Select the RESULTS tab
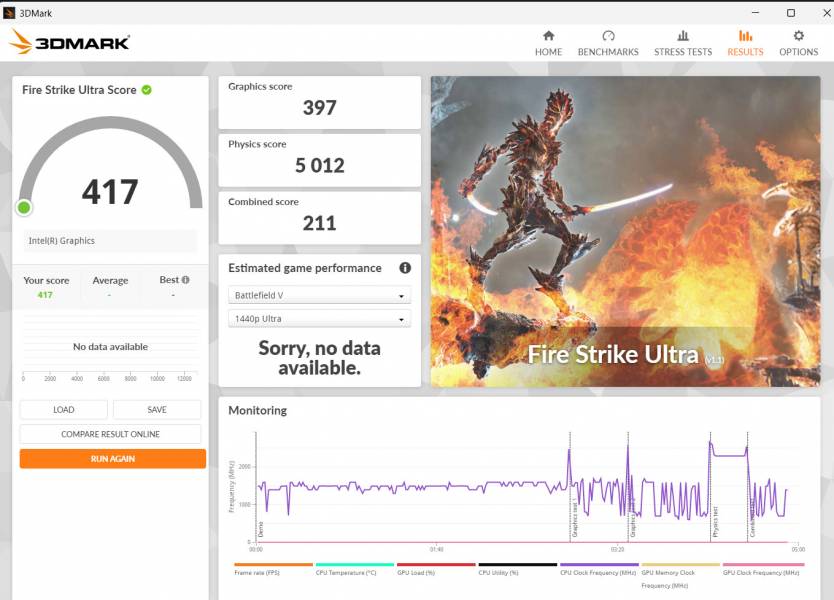This screenshot has width=834, height=600. 745,44
